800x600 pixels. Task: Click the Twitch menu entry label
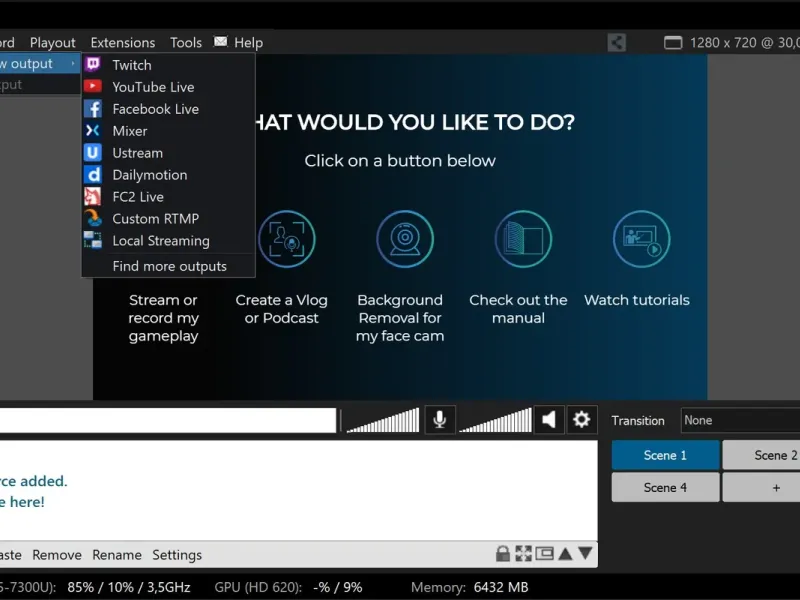coord(132,65)
